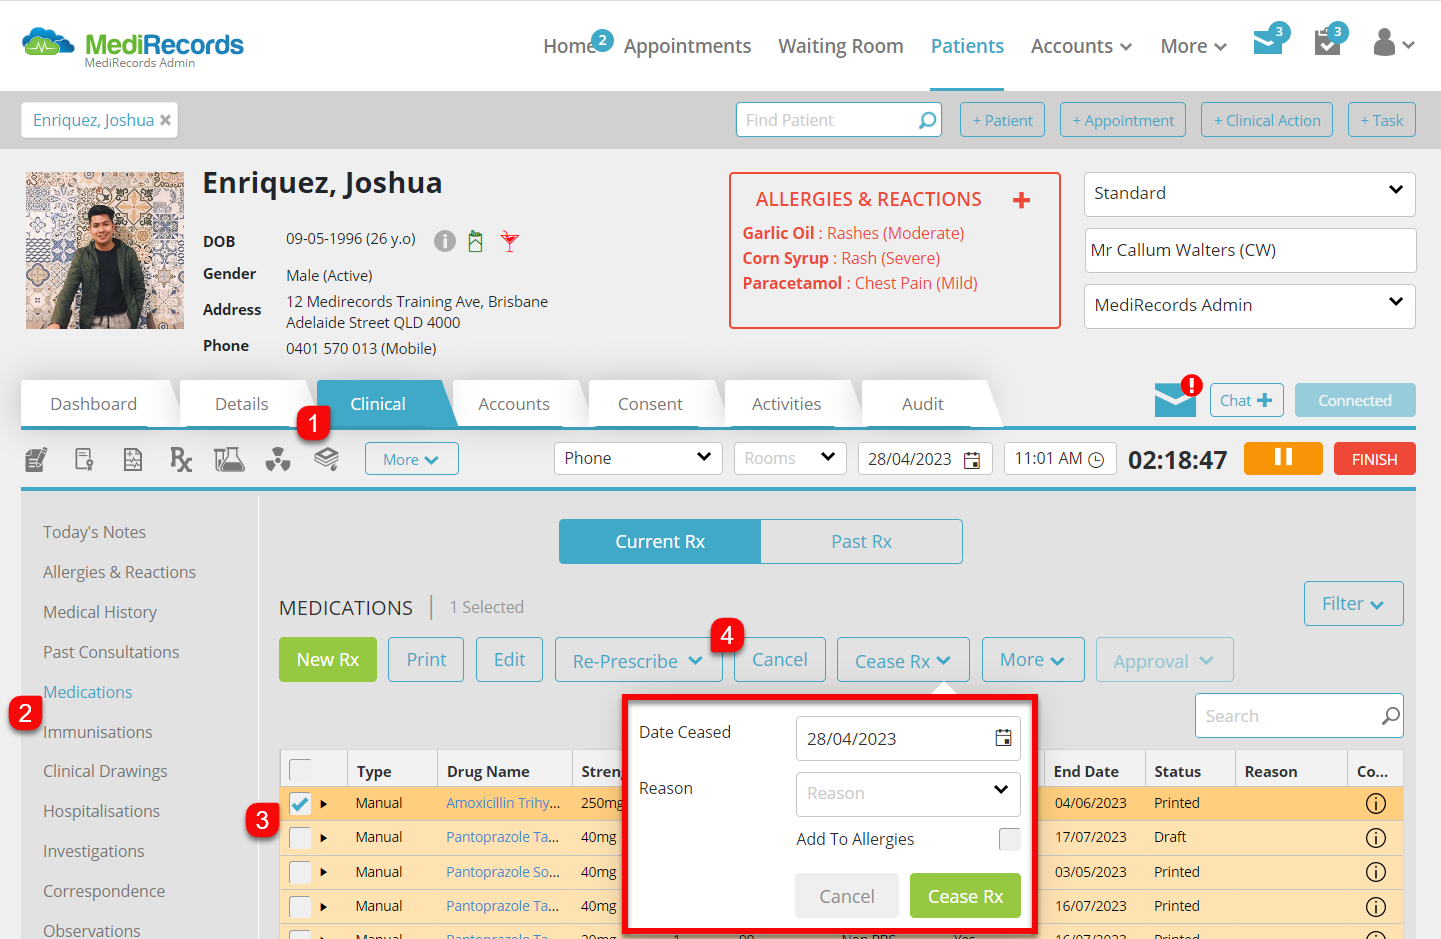Select Allergies & Reactions in sidebar

[119, 572]
